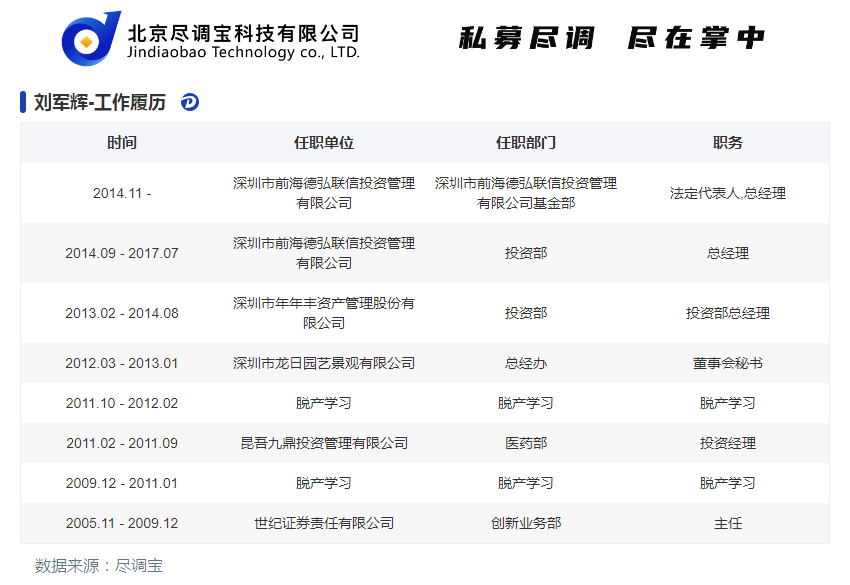Select the 创新业务部 department cell

[x=526, y=523]
